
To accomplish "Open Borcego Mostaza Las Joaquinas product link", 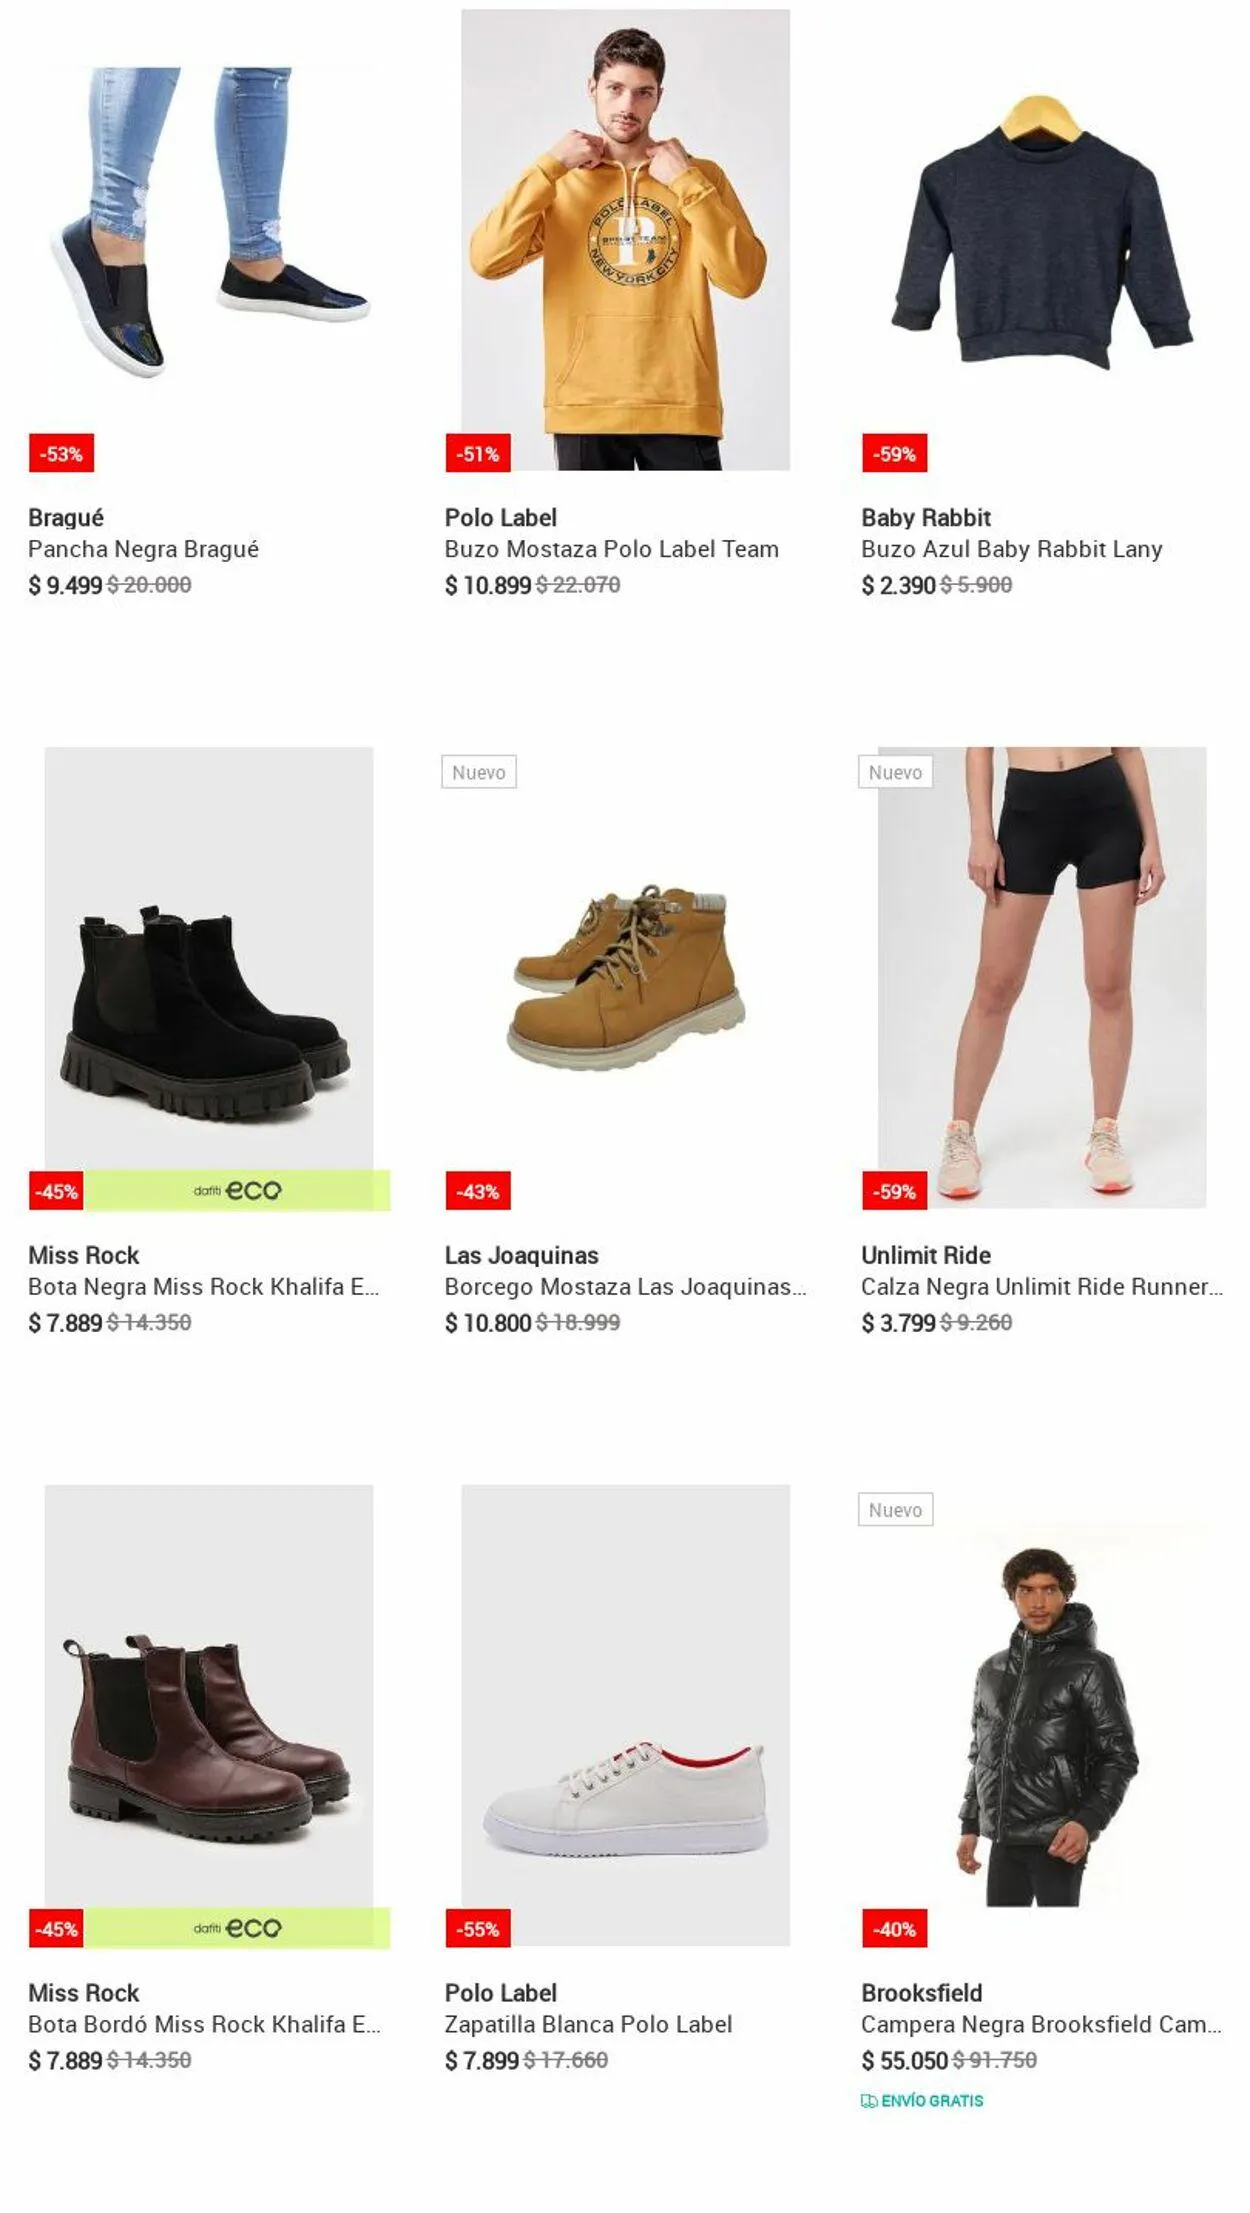I will click(x=625, y=1286).
